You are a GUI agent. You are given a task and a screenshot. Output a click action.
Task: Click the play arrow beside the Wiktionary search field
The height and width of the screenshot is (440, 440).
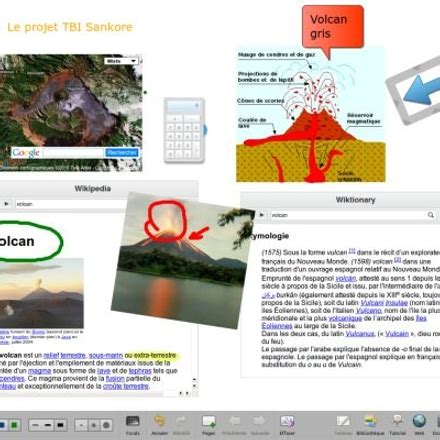point(262,215)
